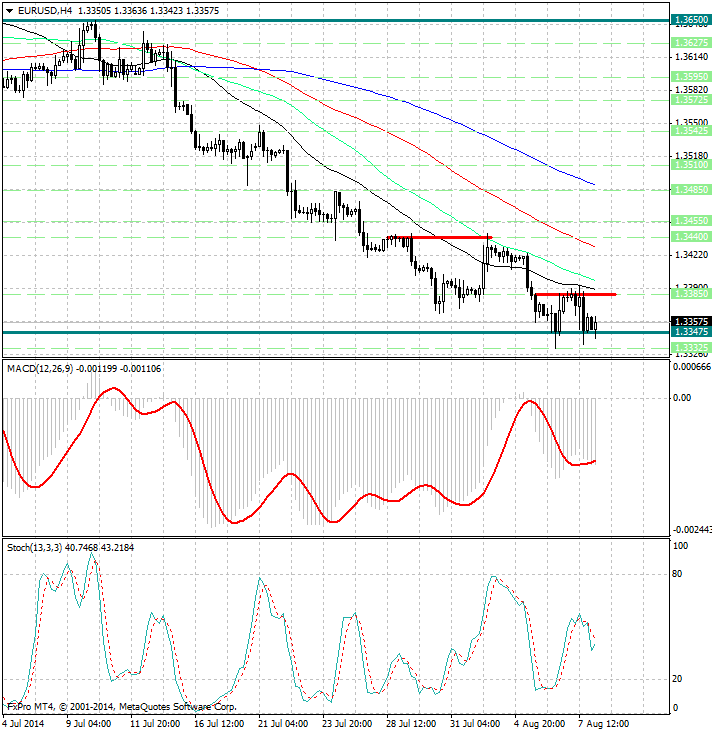The image size is (712, 732).
Task: Click the green 1.34400 level label
Action: (691, 237)
